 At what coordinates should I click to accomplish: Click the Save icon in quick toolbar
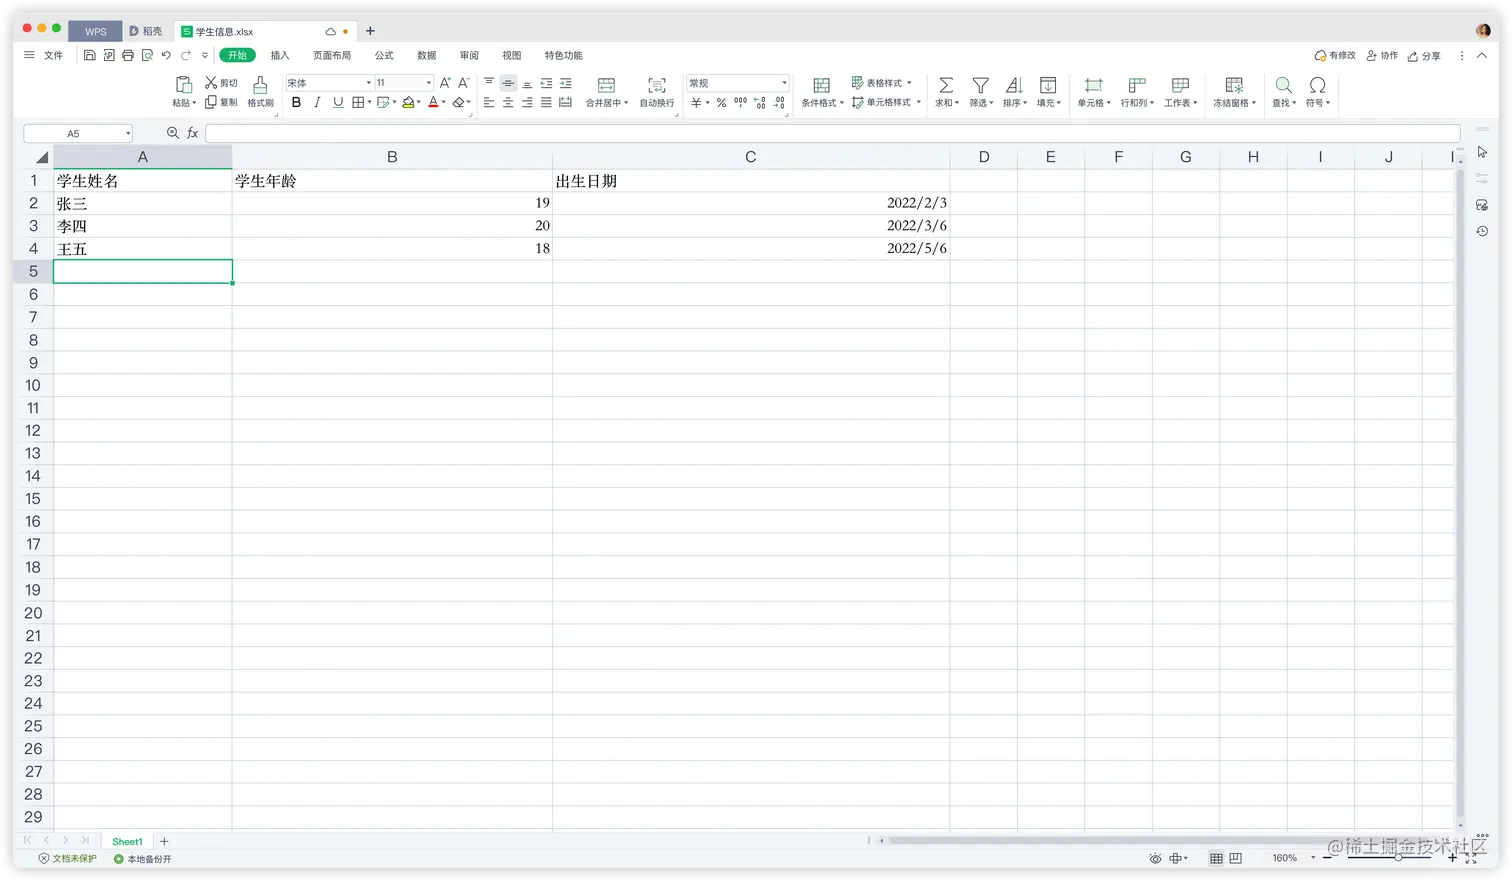pos(89,56)
